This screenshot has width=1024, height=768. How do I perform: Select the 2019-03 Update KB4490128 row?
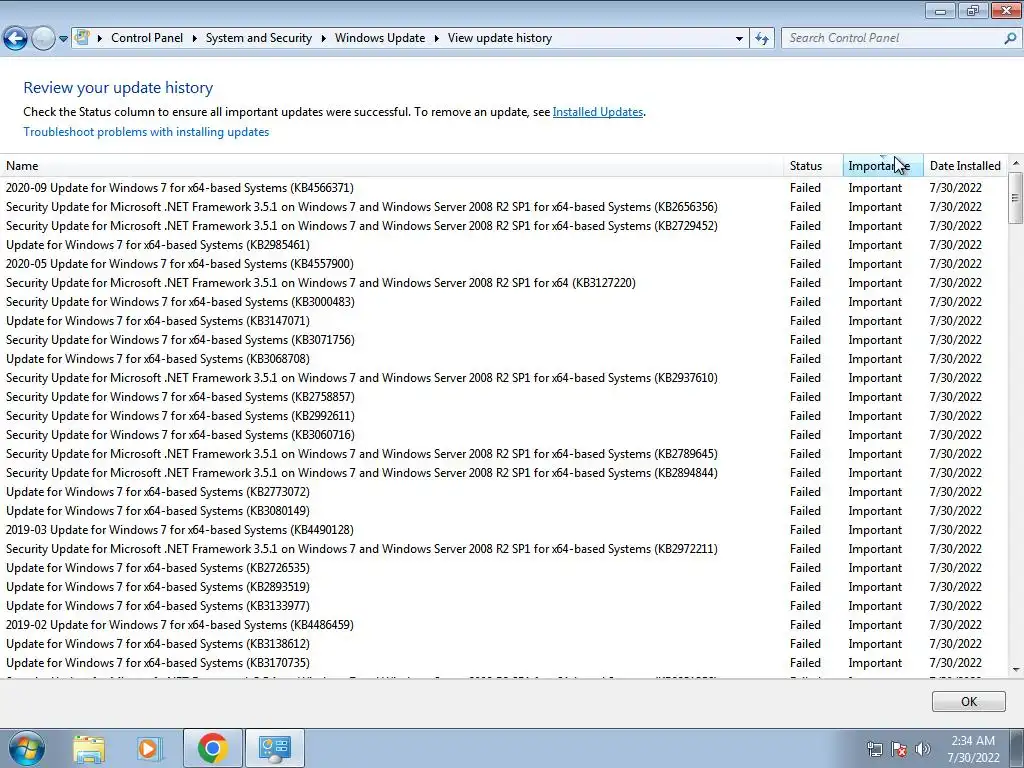click(503, 530)
